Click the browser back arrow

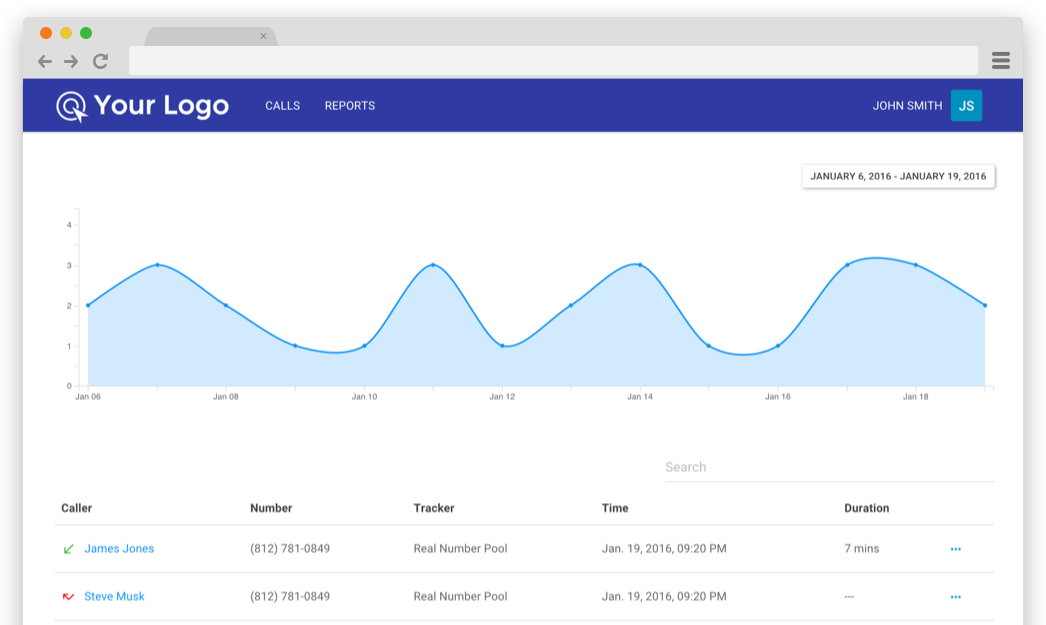click(45, 61)
